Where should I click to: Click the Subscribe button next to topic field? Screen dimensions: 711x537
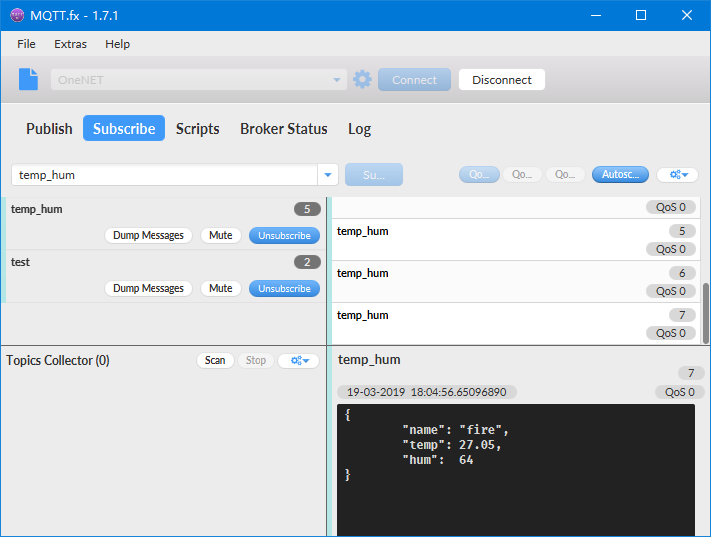[374, 175]
